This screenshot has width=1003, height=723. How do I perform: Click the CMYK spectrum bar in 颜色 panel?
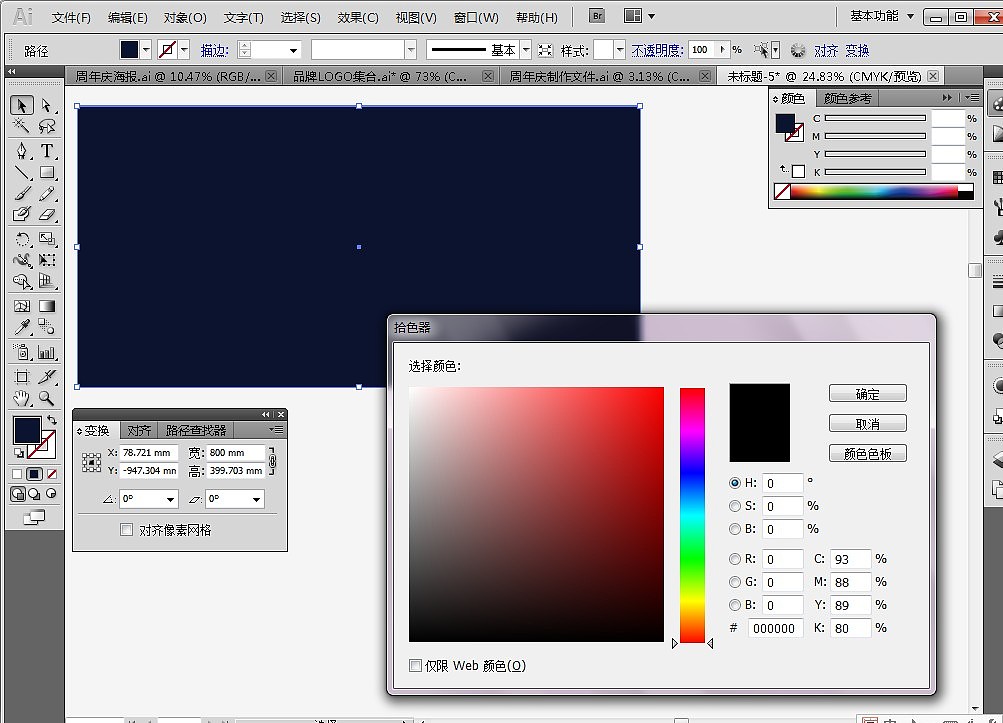coord(874,191)
